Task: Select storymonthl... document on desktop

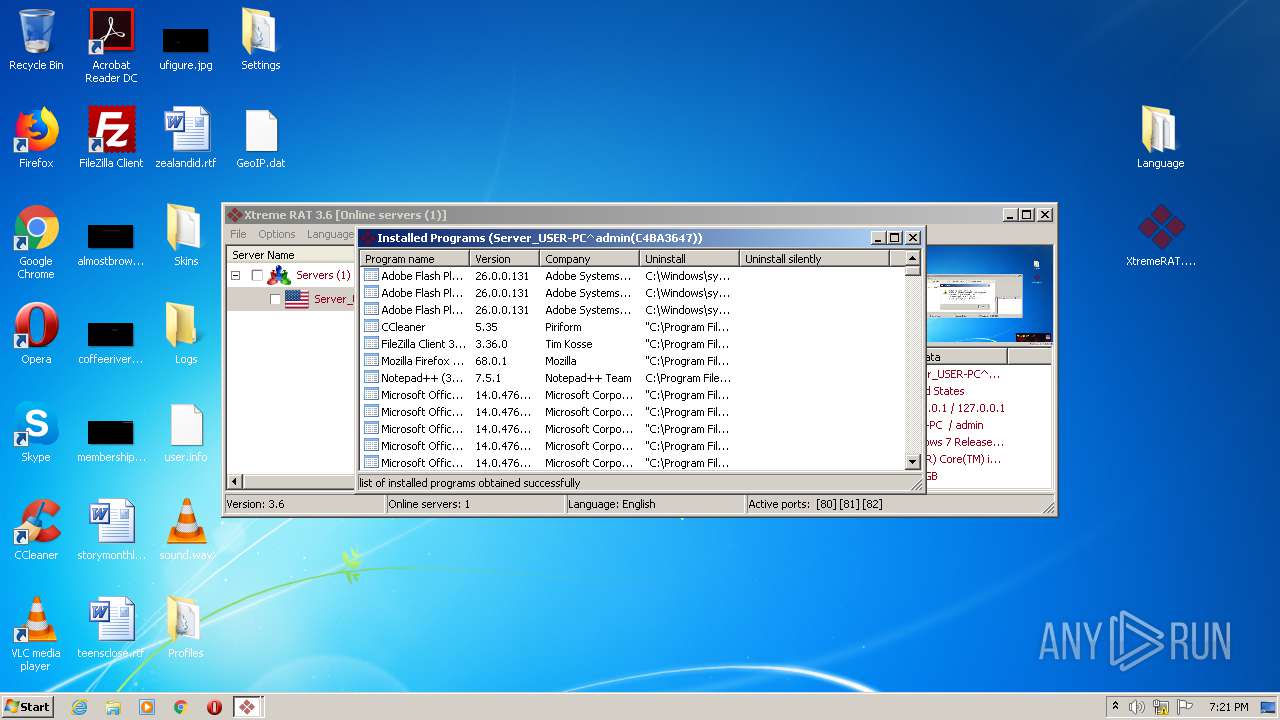Action: 111,530
